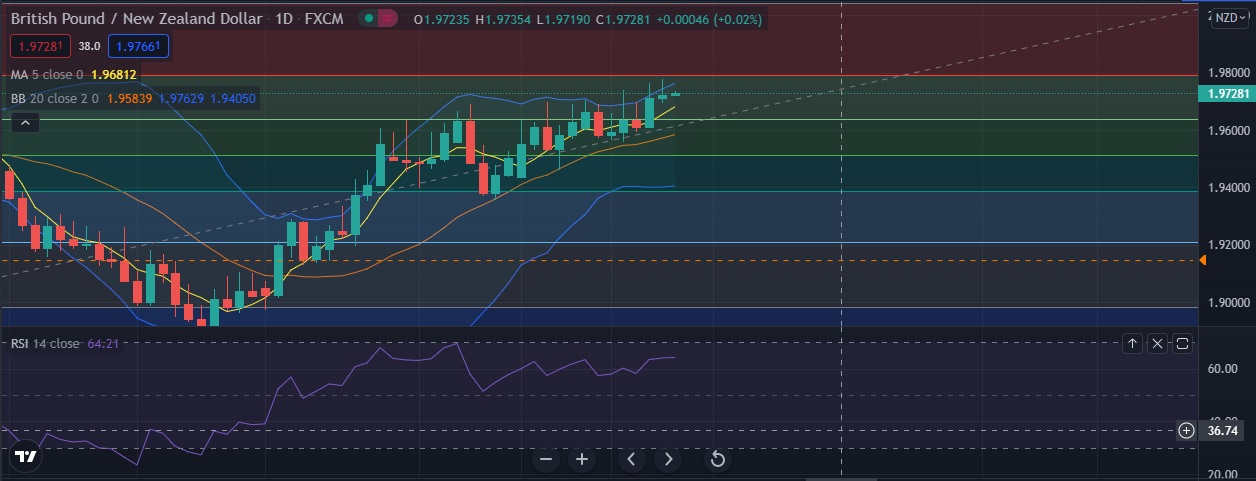Click the 36.74 crosshair value label
This screenshot has width=1256, height=481.
click(1224, 431)
